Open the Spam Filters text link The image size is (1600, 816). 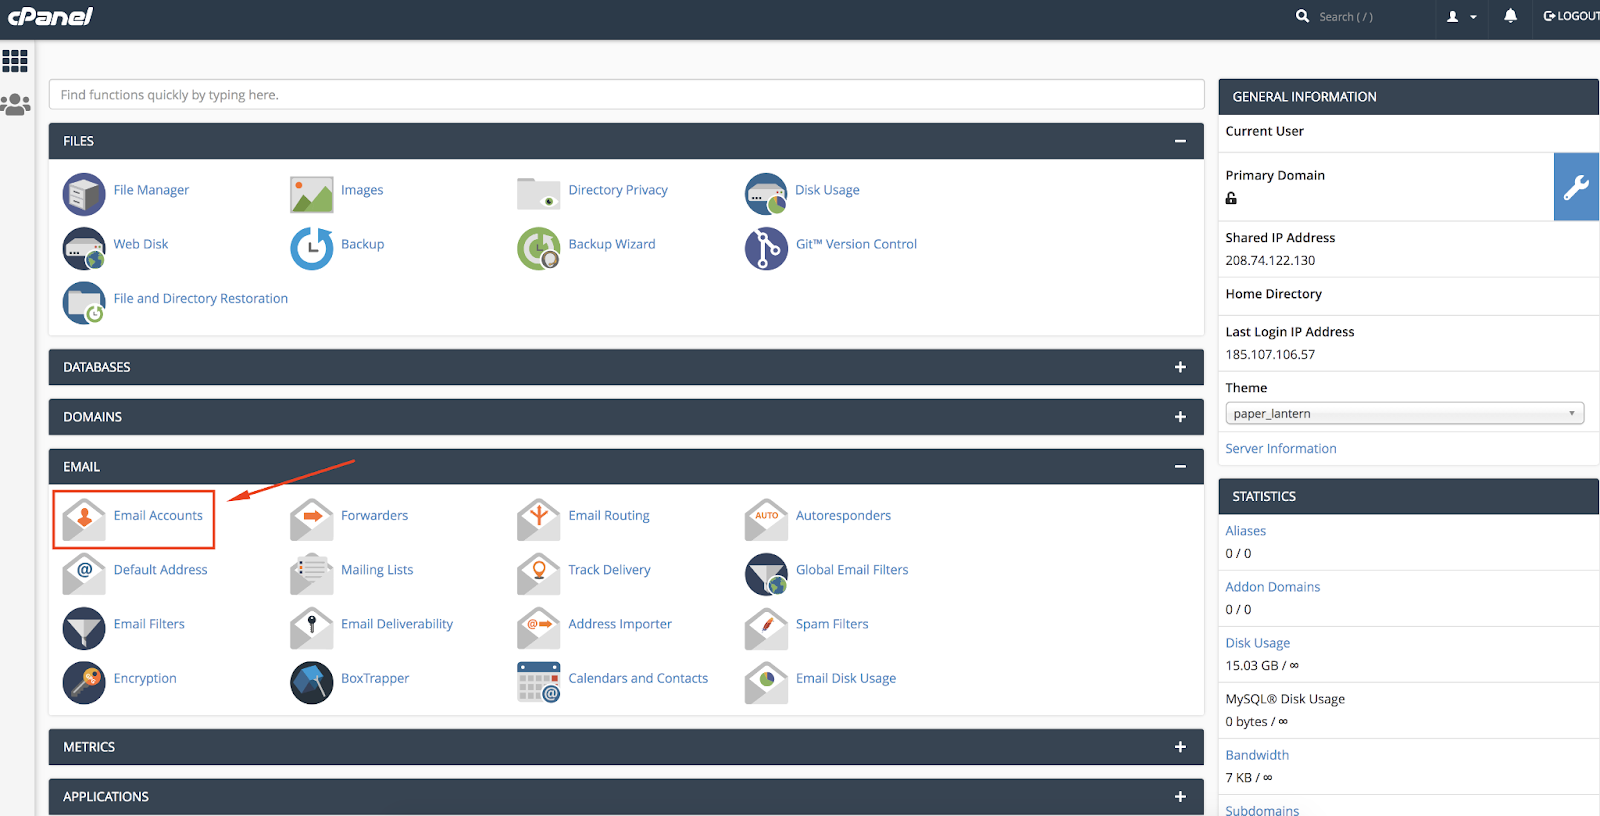pos(832,624)
